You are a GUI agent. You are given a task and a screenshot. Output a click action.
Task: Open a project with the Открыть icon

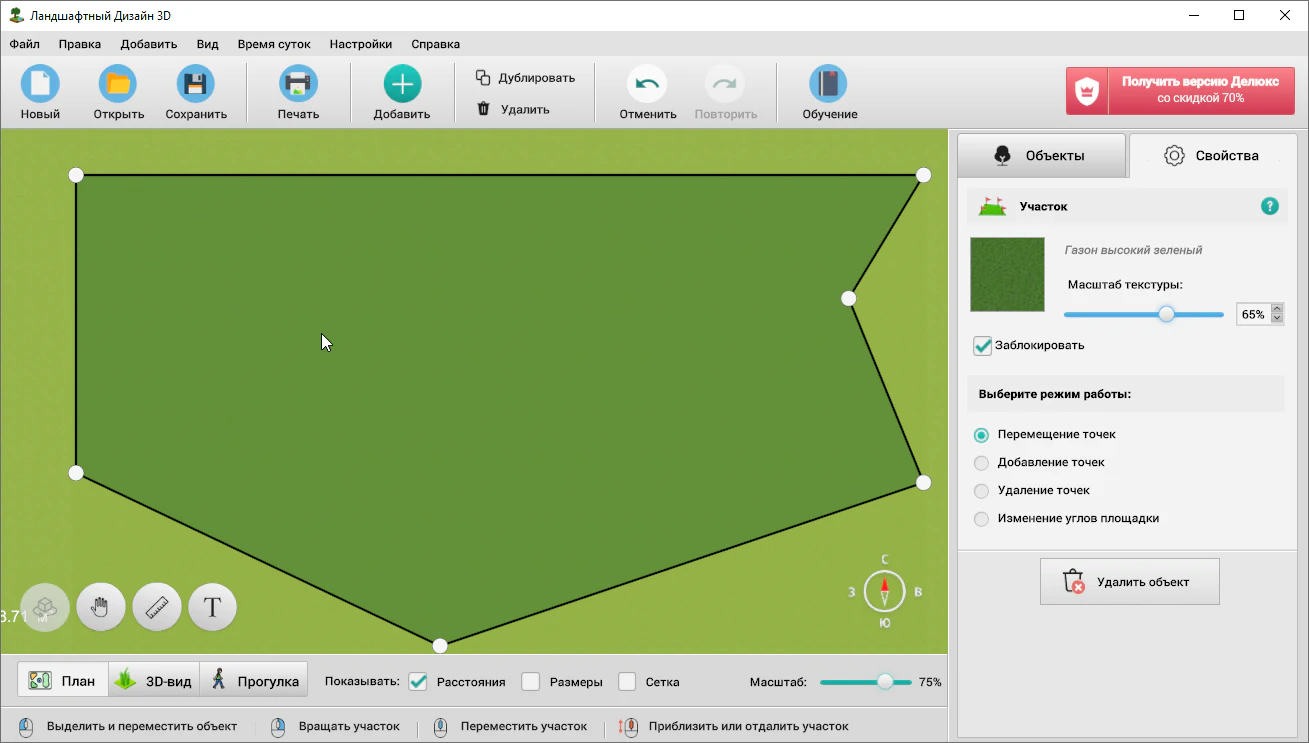[x=118, y=85]
